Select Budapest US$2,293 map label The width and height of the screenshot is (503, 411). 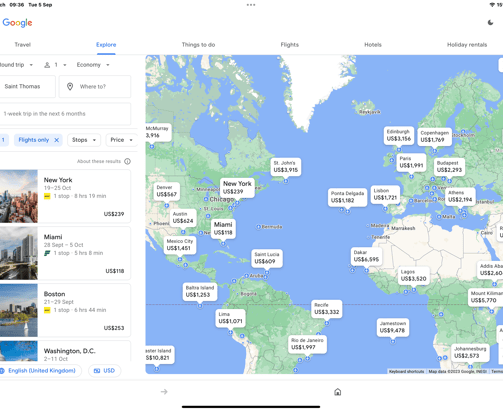pos(449,167)
